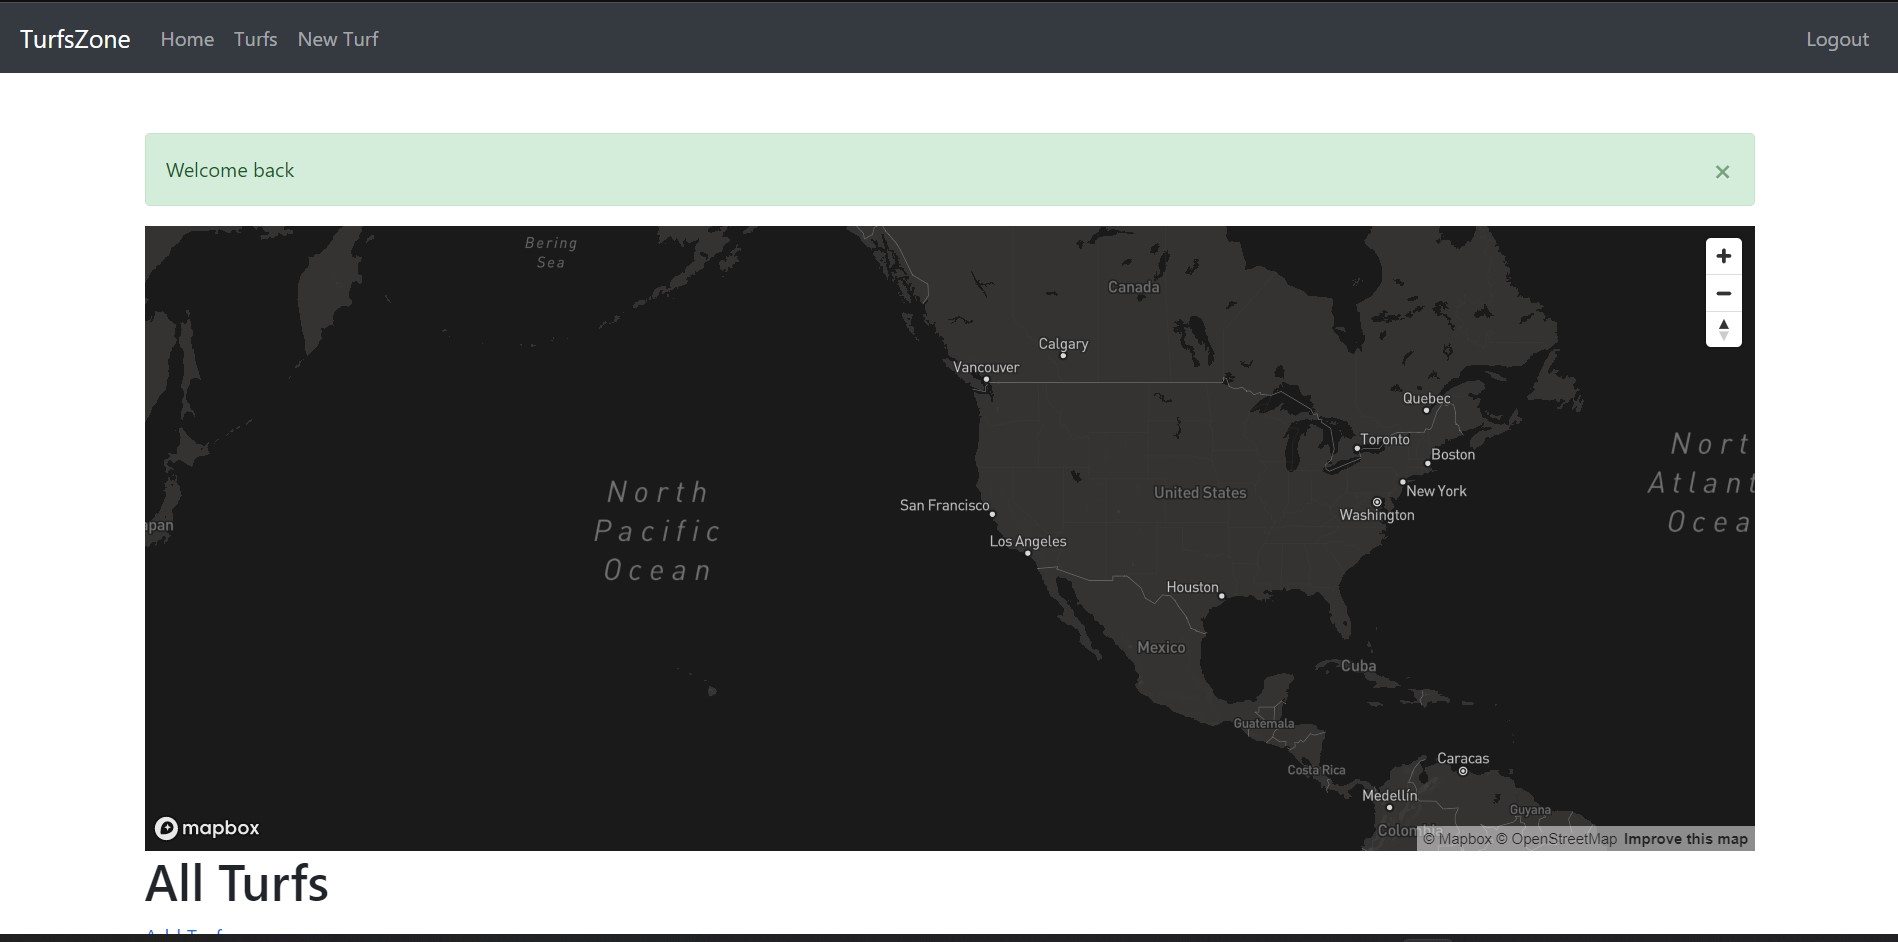Open New Turf page
The height and width of the screenshot is (942, 1898).
pyautogui.click(x=338, y=39)
